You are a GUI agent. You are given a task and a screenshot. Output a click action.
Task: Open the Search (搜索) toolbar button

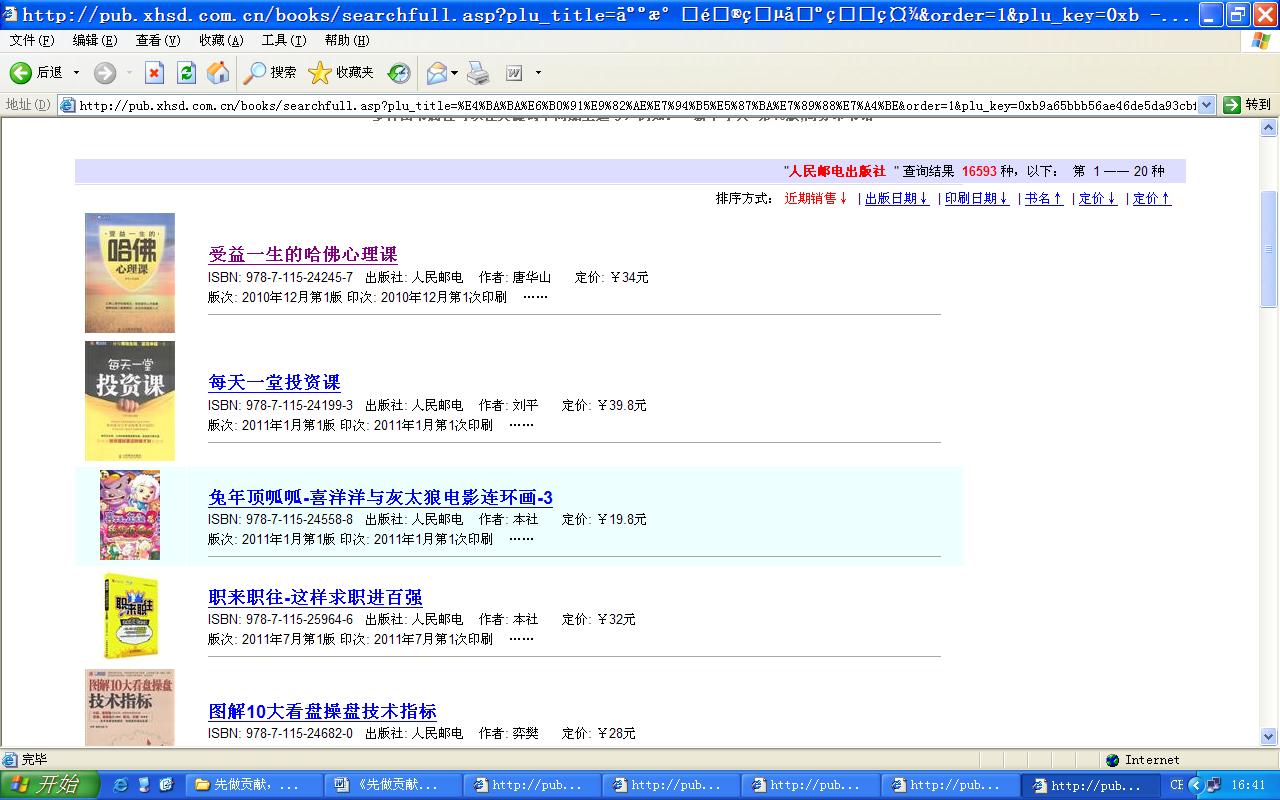(x=270, y=73)
